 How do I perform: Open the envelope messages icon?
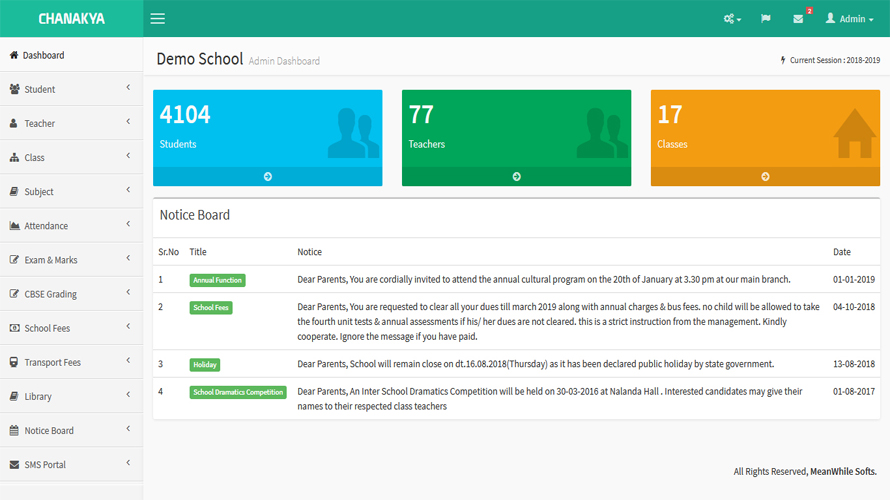[x=798, y=19]
